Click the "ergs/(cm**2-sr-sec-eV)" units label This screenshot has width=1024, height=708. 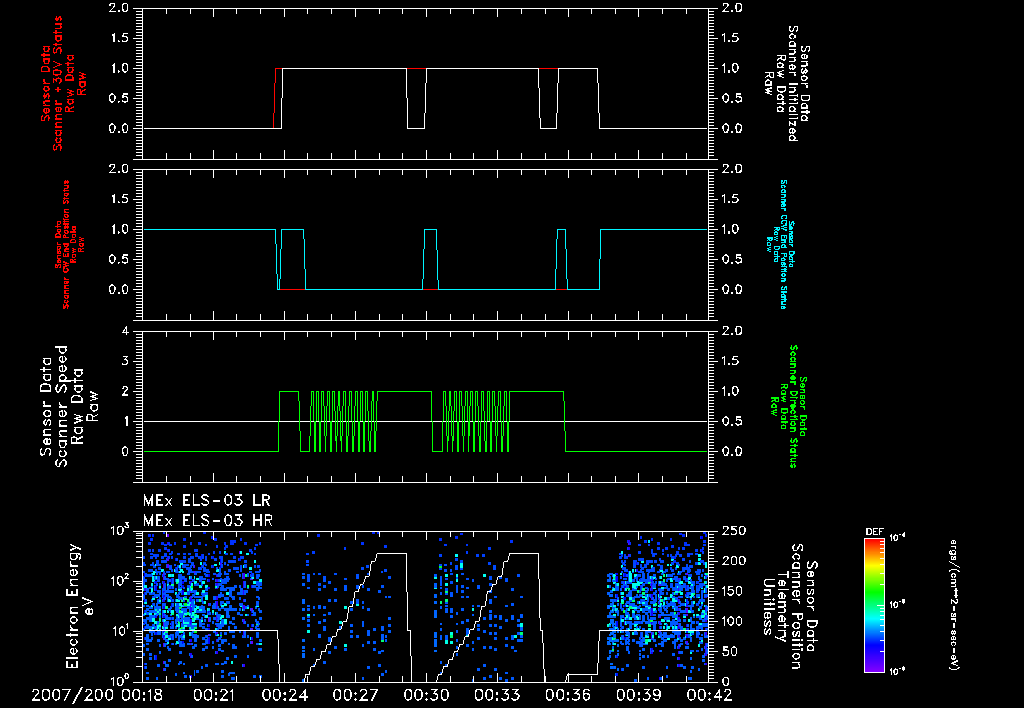[954, 605]
